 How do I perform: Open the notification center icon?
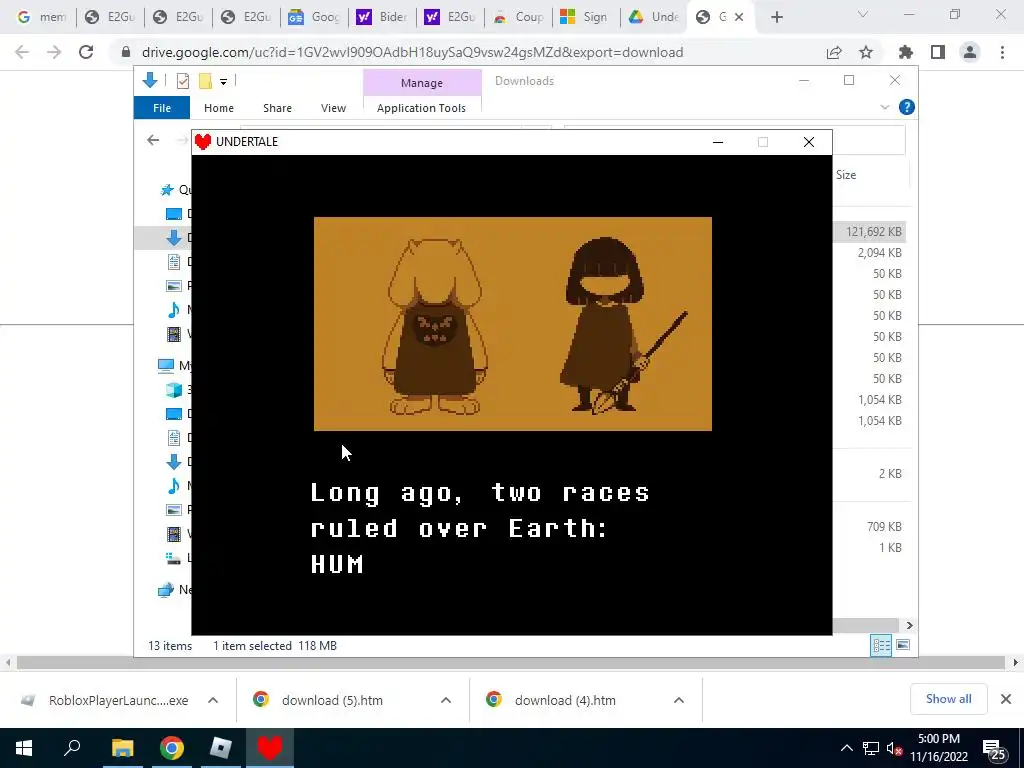(x=995, y=750)
